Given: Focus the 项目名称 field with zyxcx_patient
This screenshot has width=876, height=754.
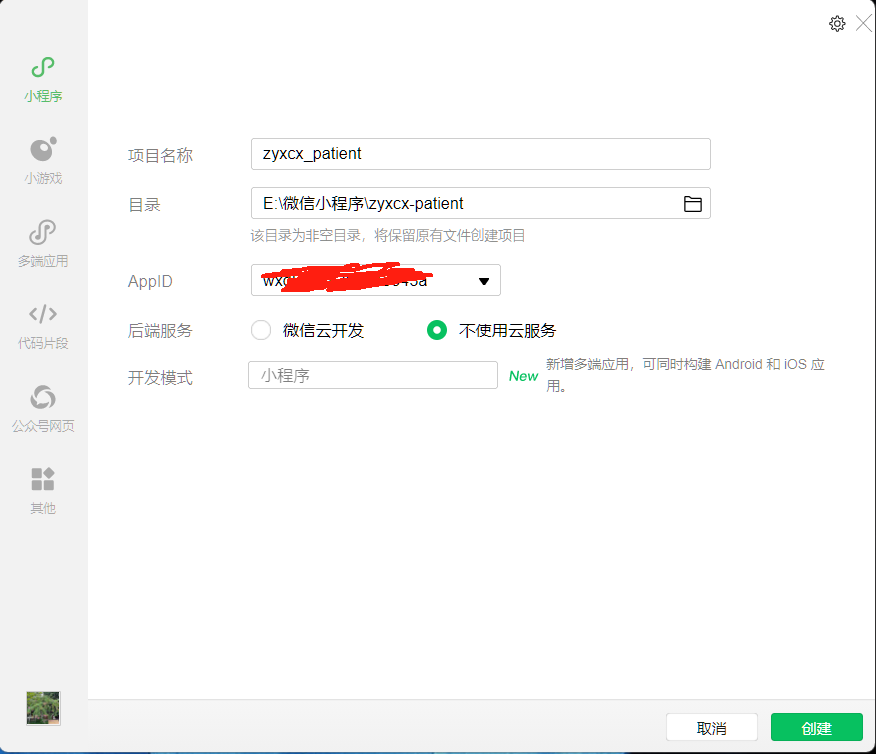Looking at the screenshot, I should click(480, 154).
